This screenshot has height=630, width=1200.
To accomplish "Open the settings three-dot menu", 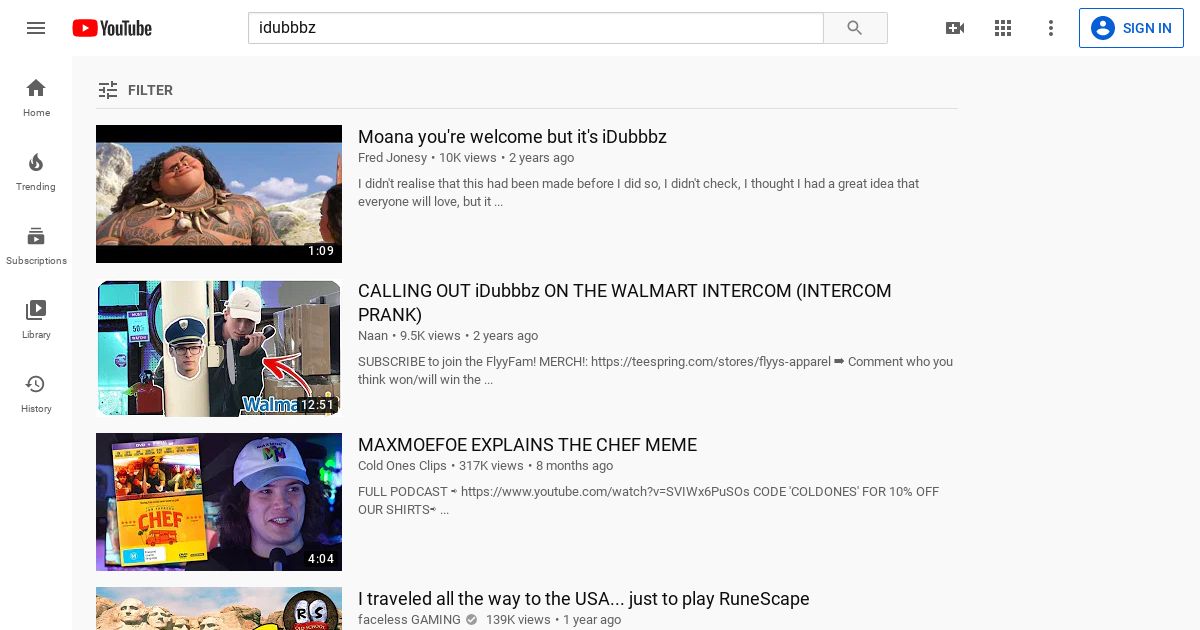I will 1051,28.
